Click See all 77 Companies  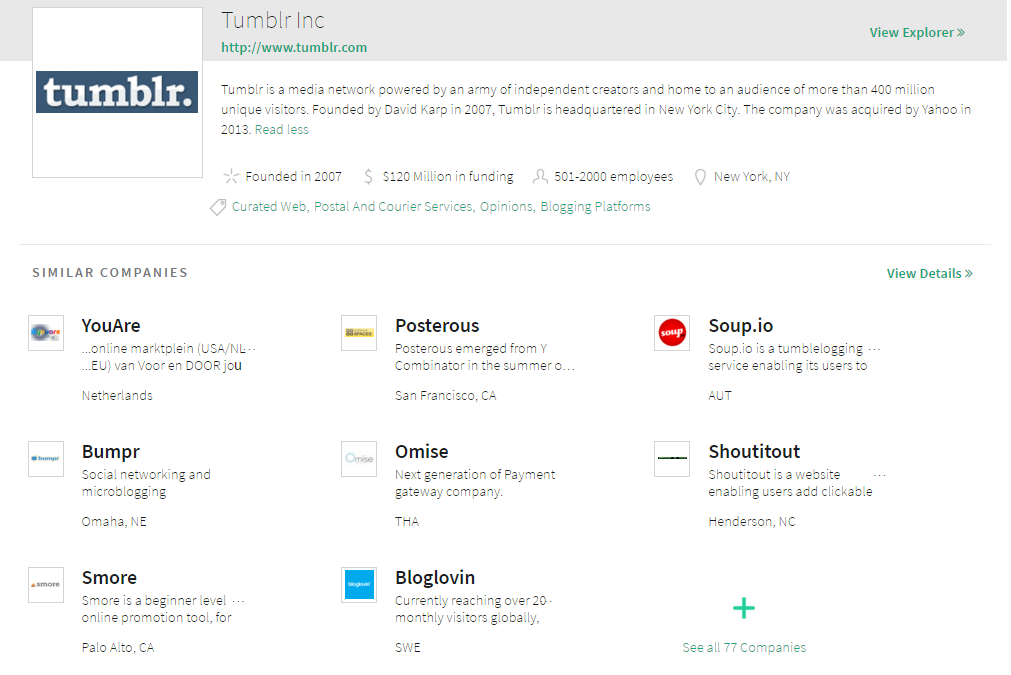click(744, 647)
